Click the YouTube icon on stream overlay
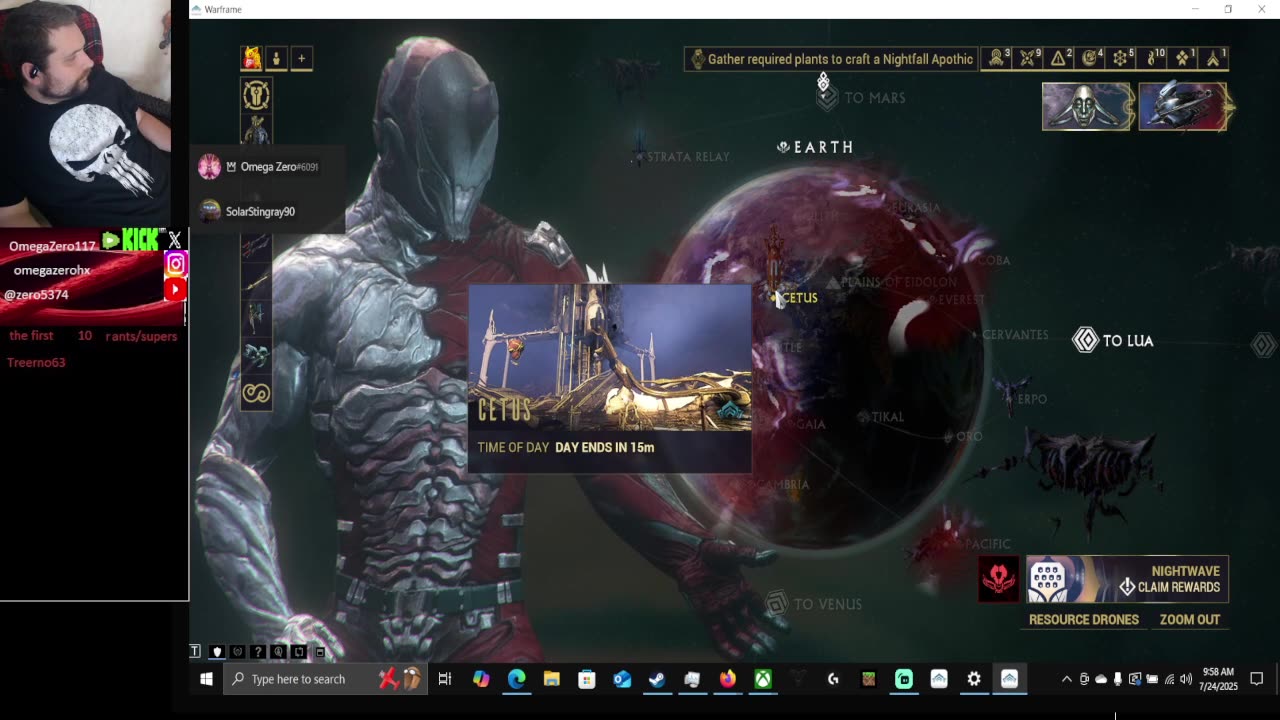Screen dimensions: 1280x720 coord(175,289)
